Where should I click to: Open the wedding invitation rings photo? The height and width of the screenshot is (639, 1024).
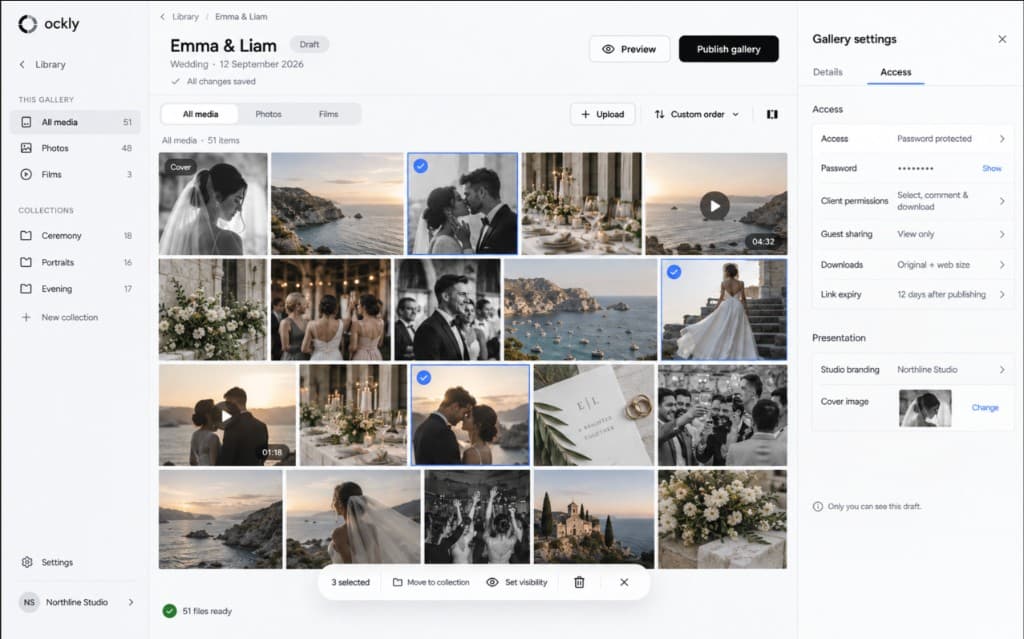[594, 416]
